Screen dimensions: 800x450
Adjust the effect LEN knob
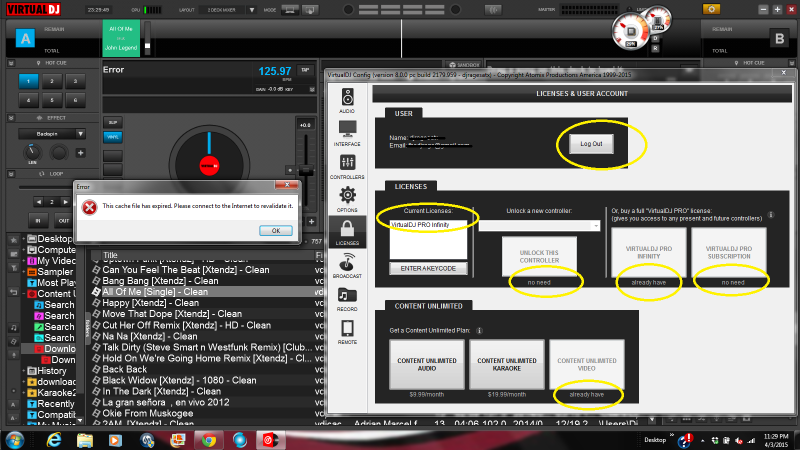tap(32, 152)
